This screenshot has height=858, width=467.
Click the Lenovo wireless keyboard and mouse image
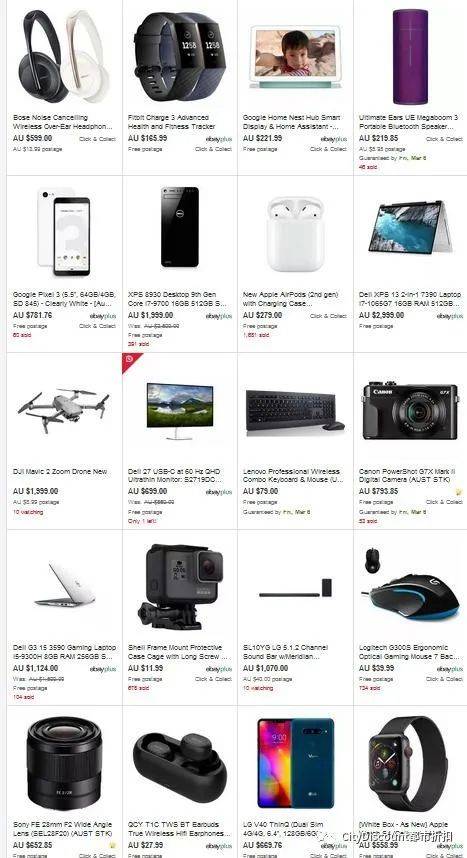coord(295,410)
